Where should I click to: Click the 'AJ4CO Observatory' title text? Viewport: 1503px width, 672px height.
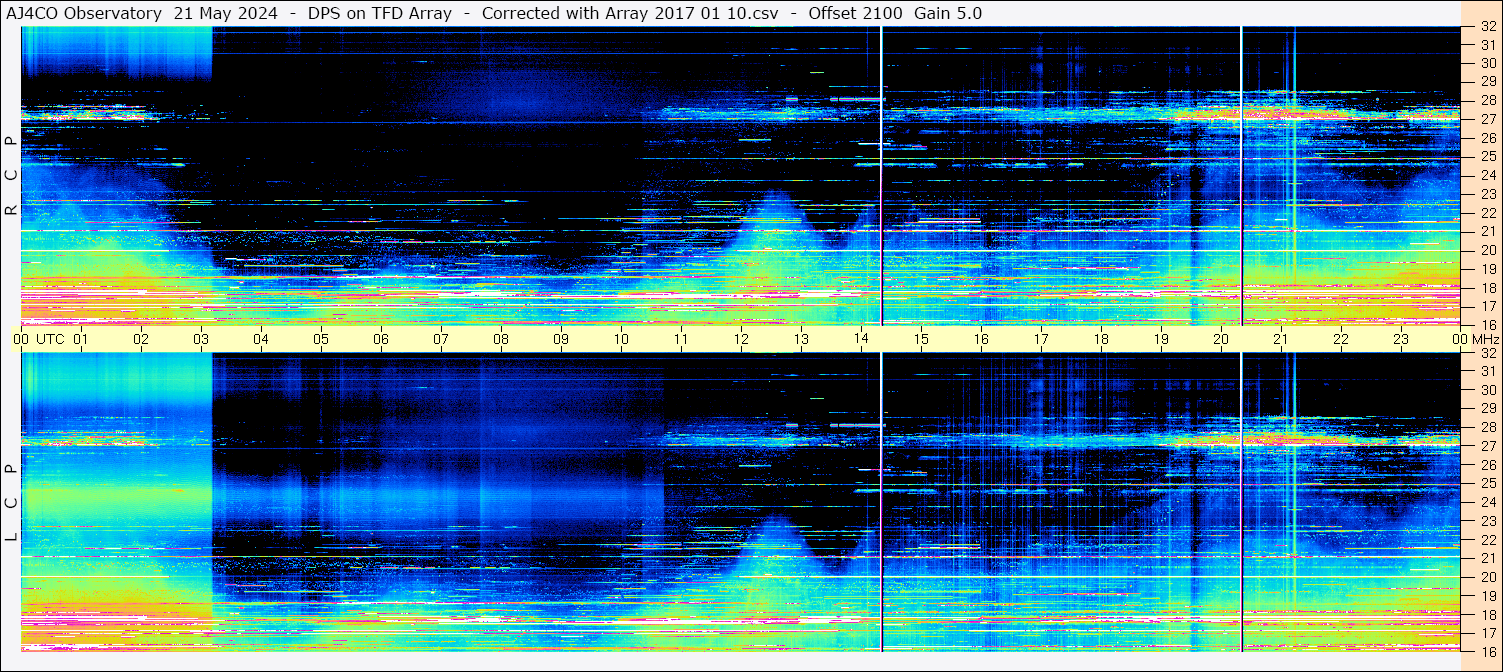tap(84, 13)
